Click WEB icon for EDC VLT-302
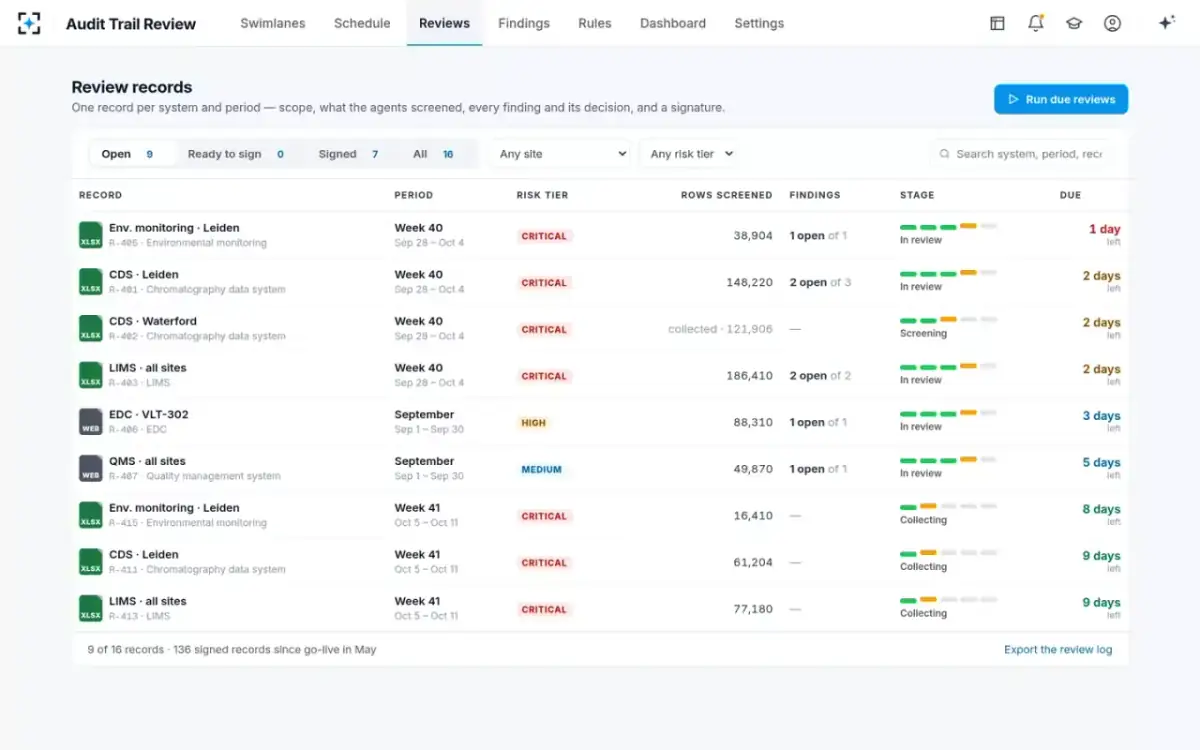1200x750 pixels. tap(91, 422)
